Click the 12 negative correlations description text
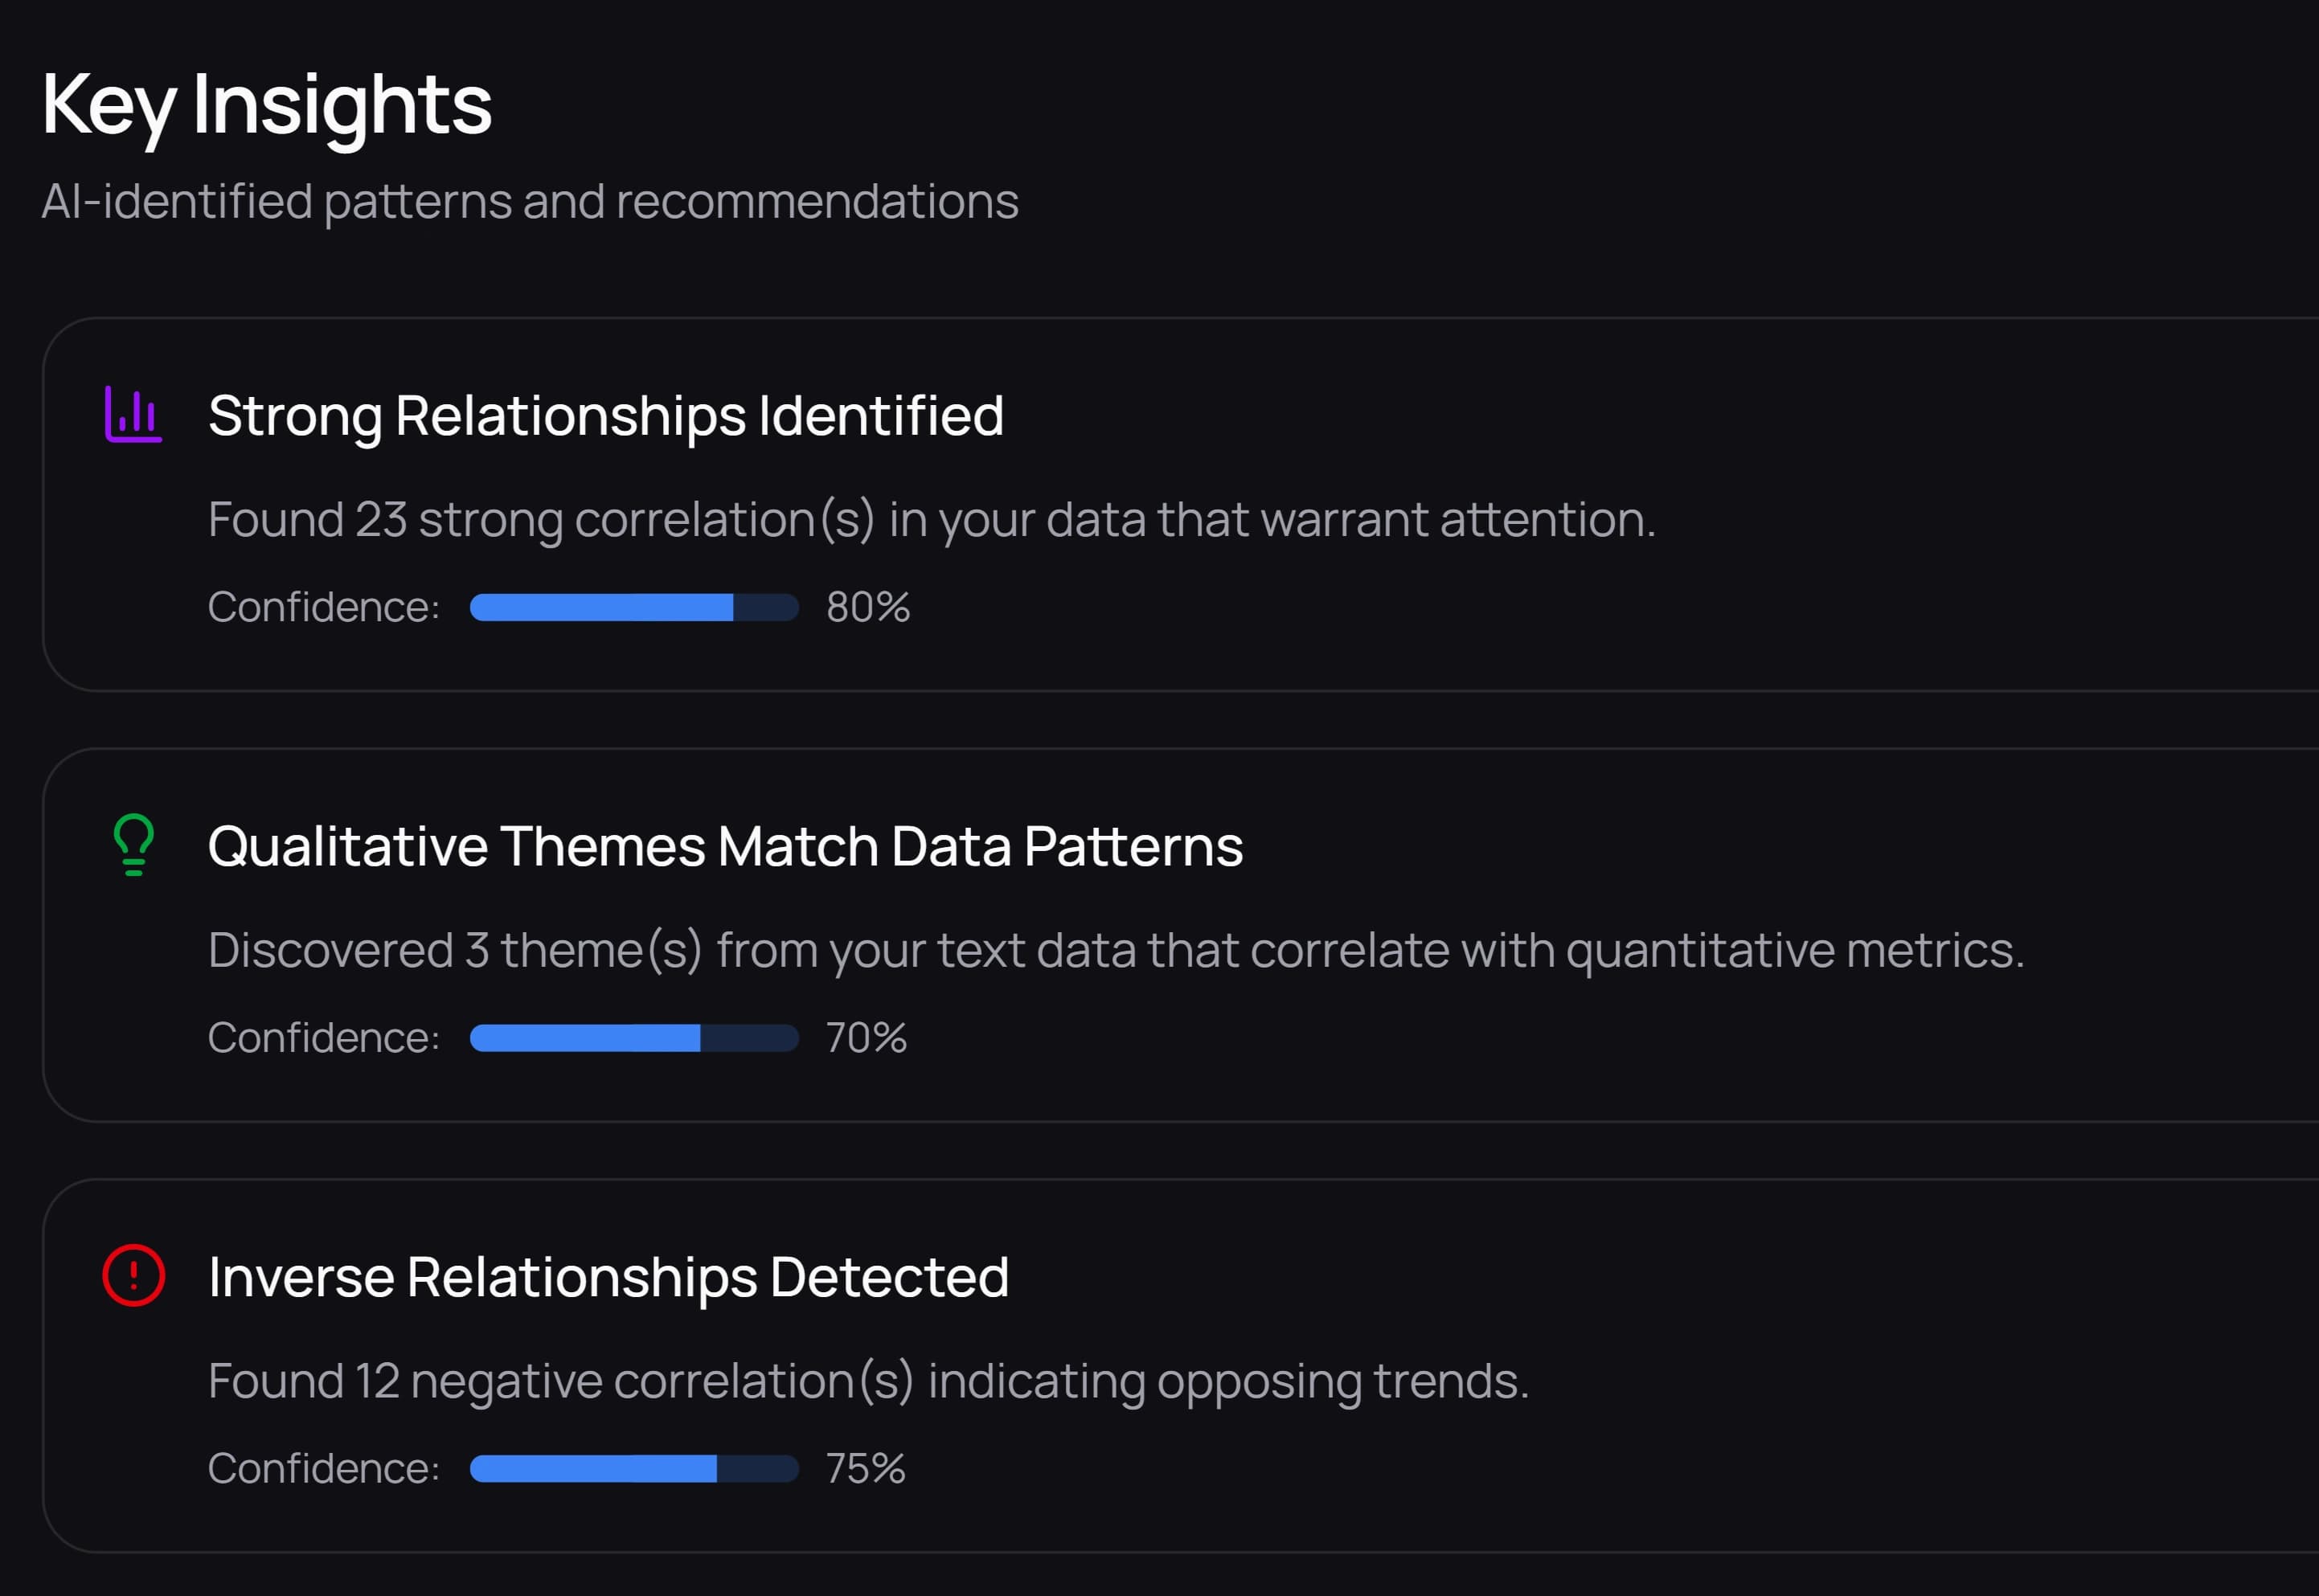This screenshot has height=1596, width=2319. (x=868, y=1382)
